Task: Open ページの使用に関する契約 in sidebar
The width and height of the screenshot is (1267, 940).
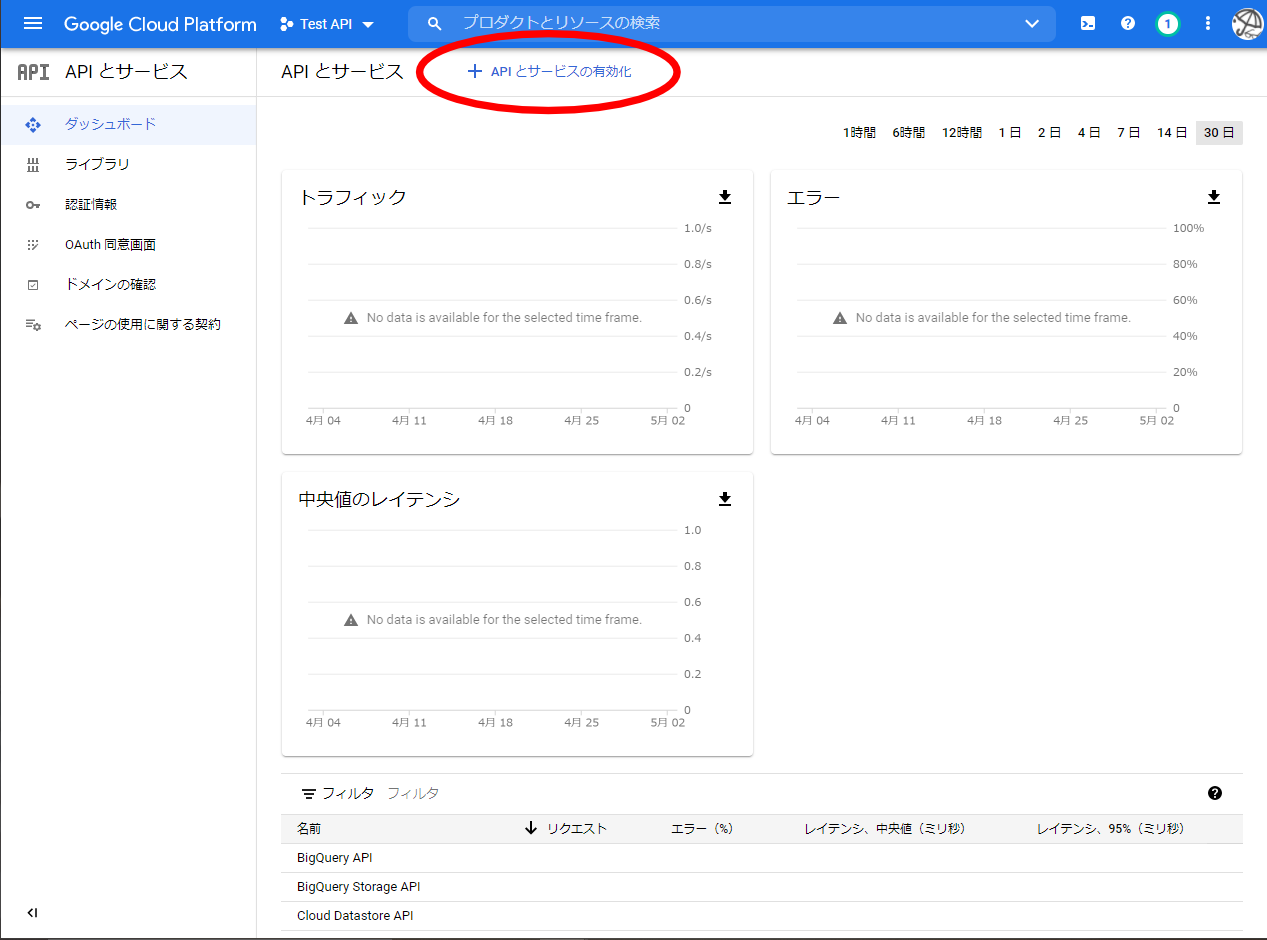Action: coord(128,324)
